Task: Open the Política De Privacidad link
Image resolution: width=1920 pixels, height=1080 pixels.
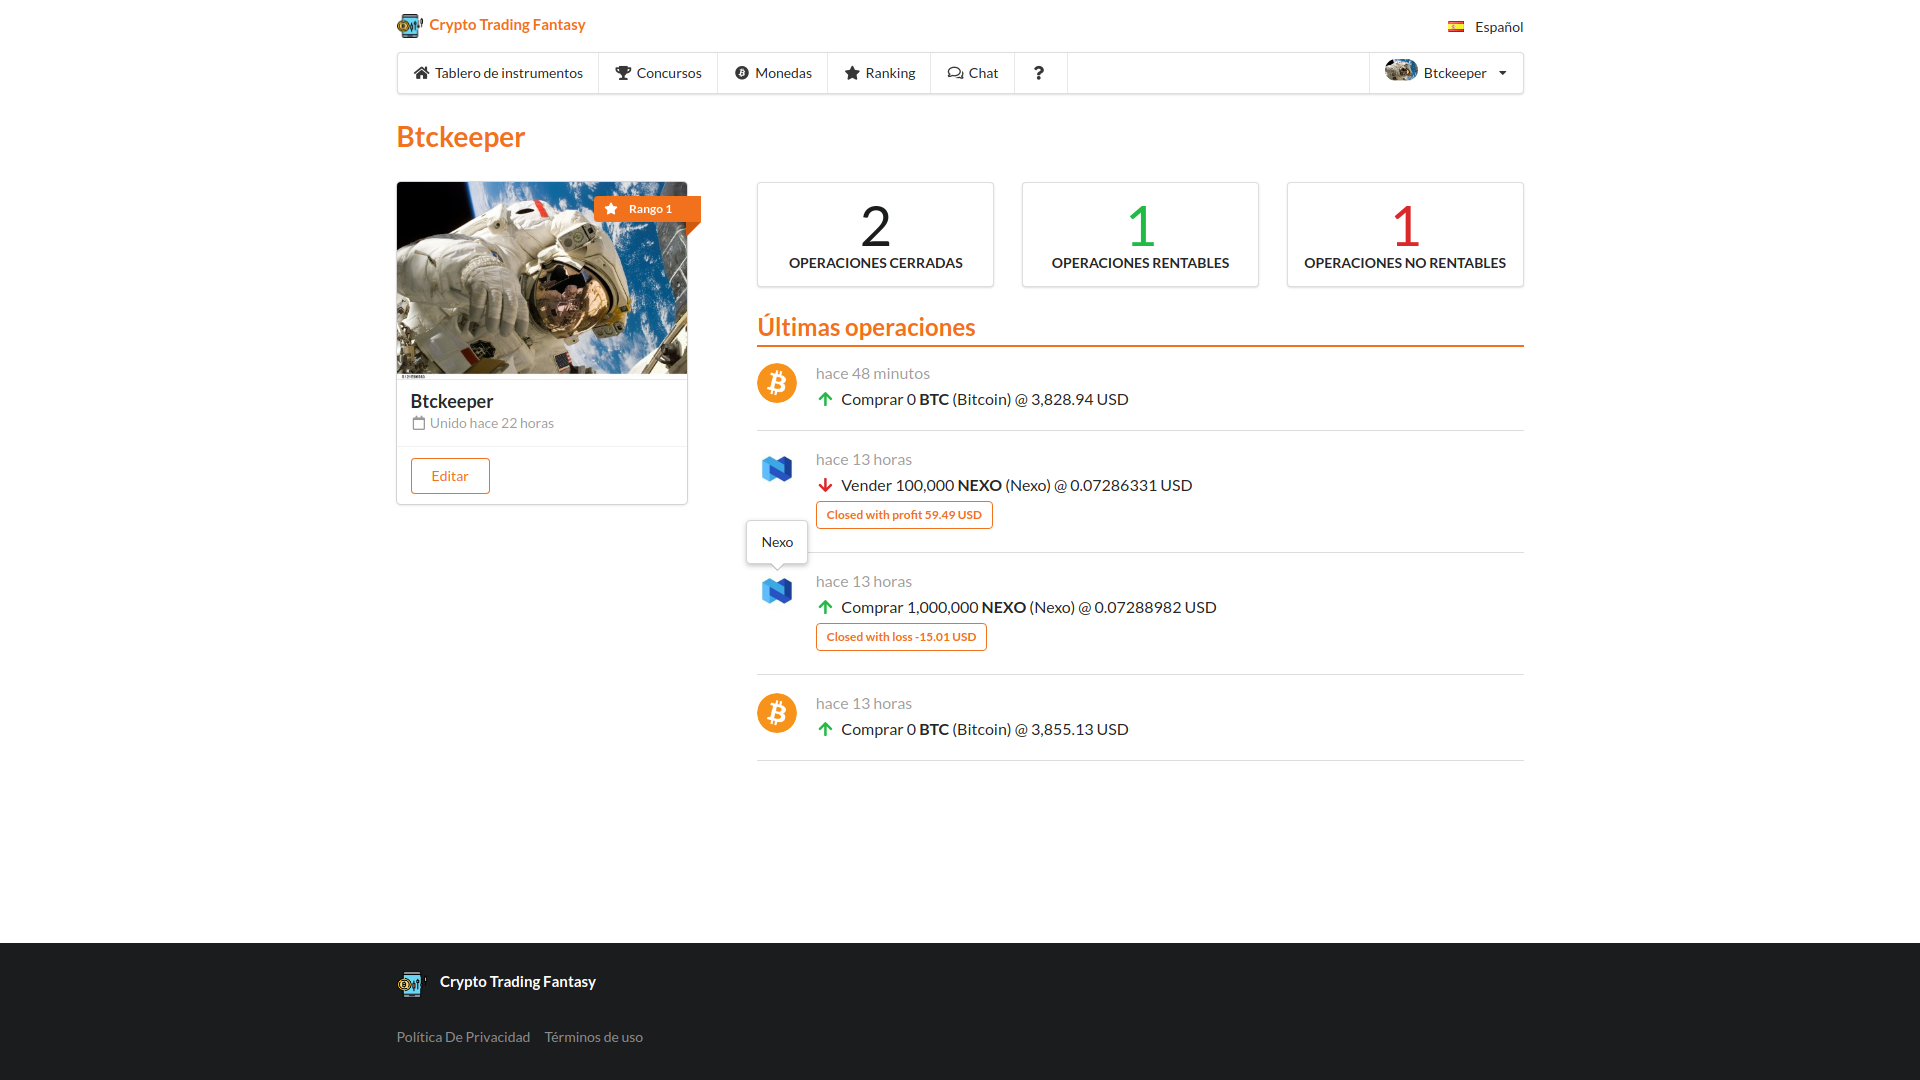Action: point(463,1037)
